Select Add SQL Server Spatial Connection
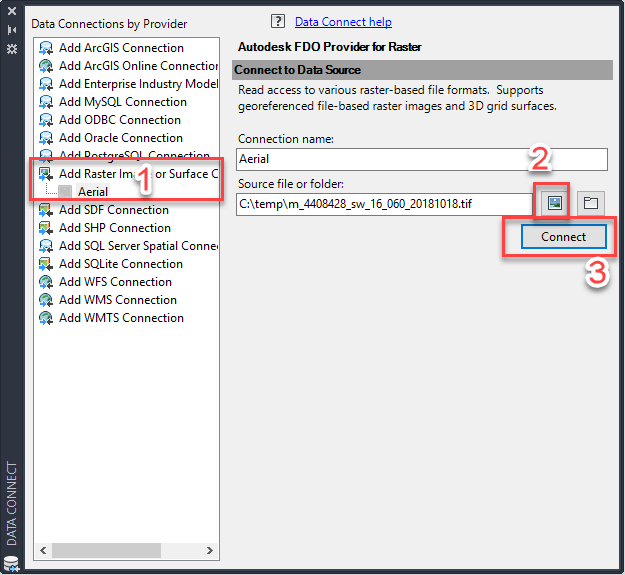The width and height of the screenshot is (625, 575). coord(138,245)
